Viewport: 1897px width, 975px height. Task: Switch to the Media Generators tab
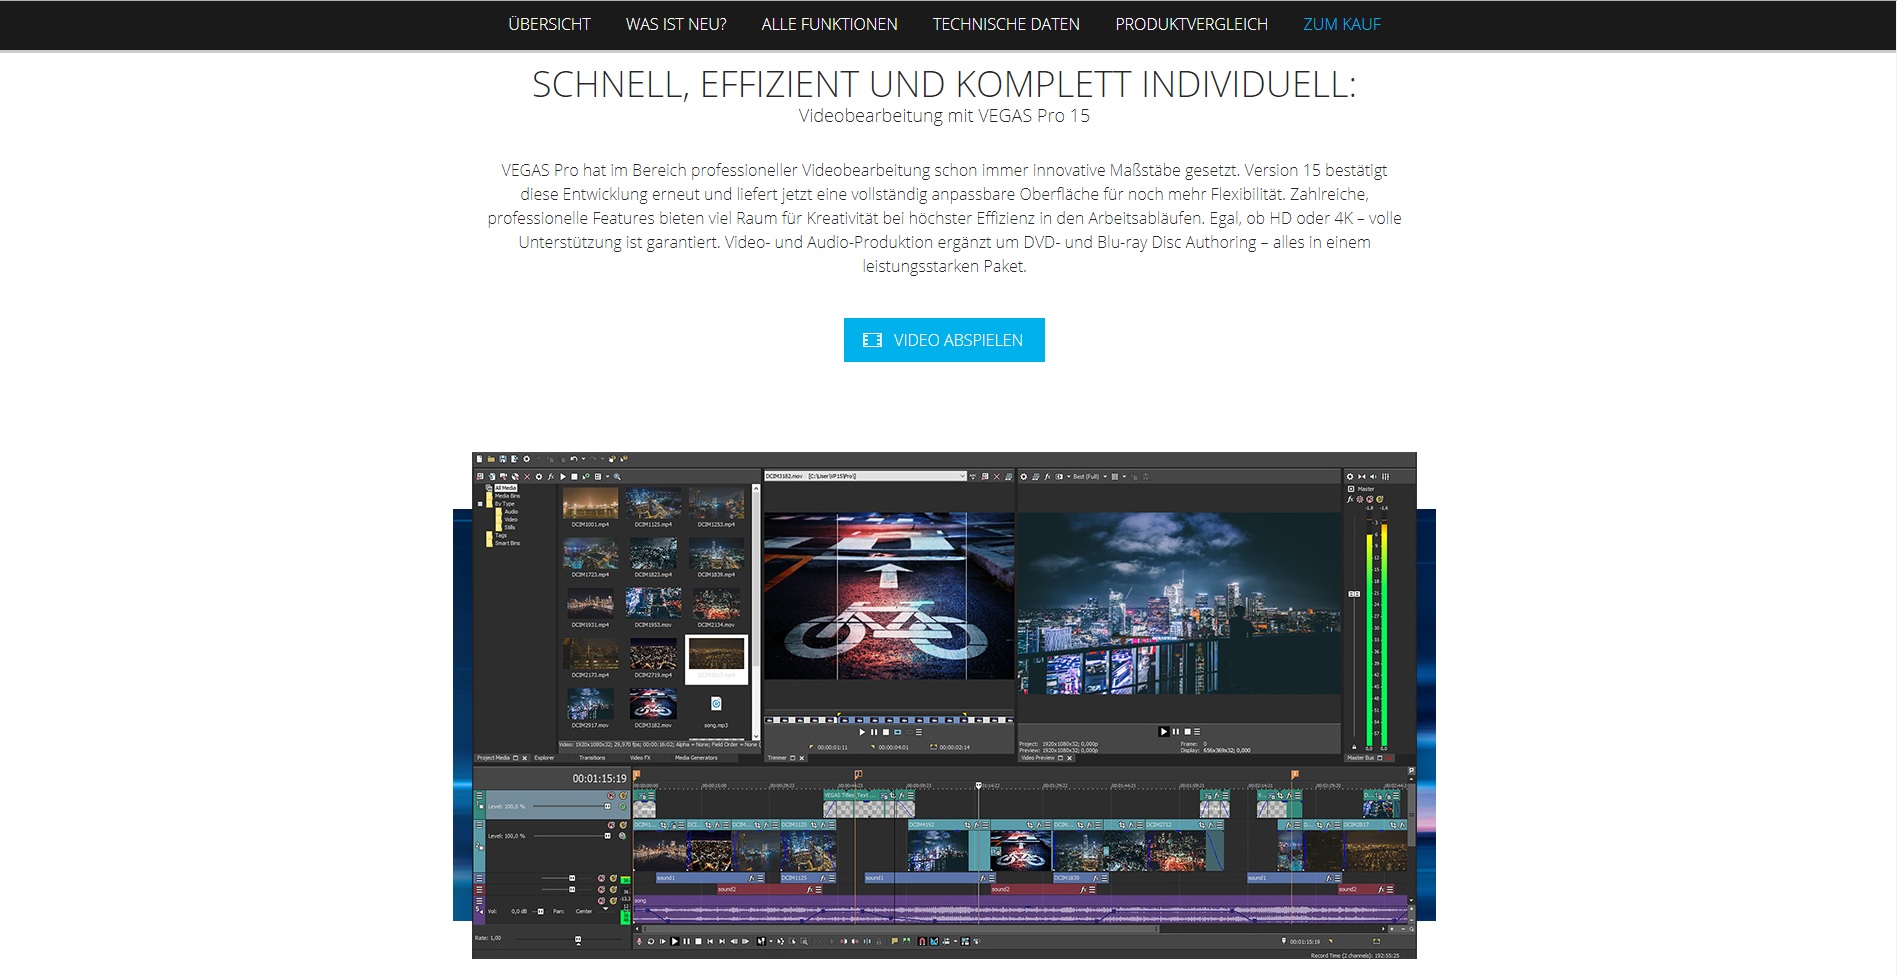pyautogui.click(x=696, y=758)
